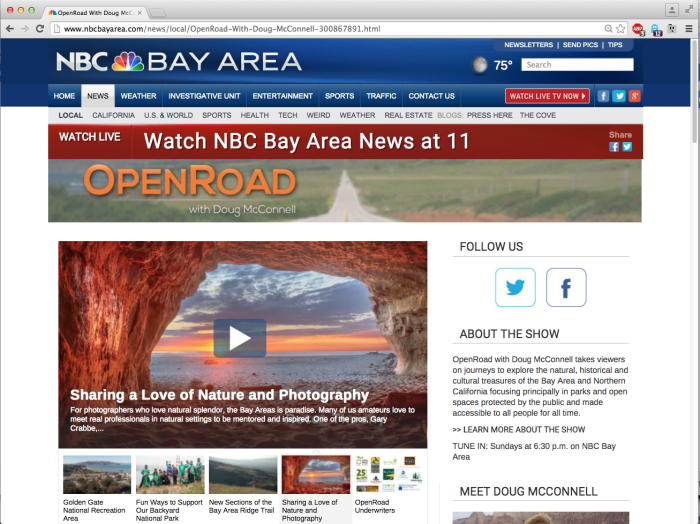
Task: Click the large Twitter Follow Us button
Action: pyautogui.click(x=515, y=287)
